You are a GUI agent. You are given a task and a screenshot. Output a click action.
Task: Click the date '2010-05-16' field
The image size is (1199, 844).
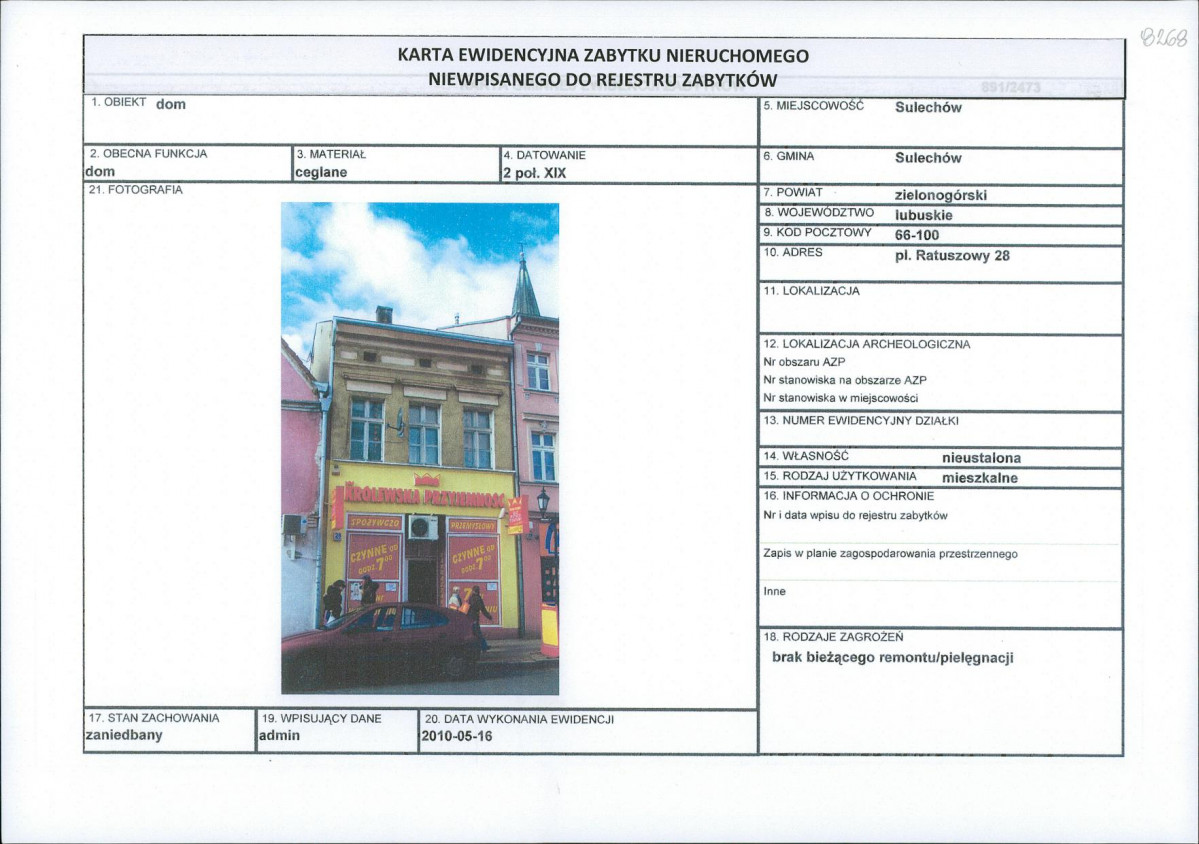click(457, 735)
